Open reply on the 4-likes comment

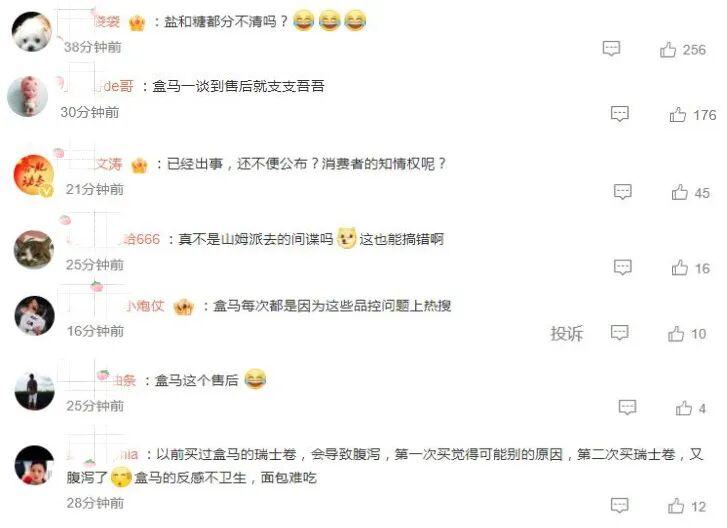click(x=627, y=407)
